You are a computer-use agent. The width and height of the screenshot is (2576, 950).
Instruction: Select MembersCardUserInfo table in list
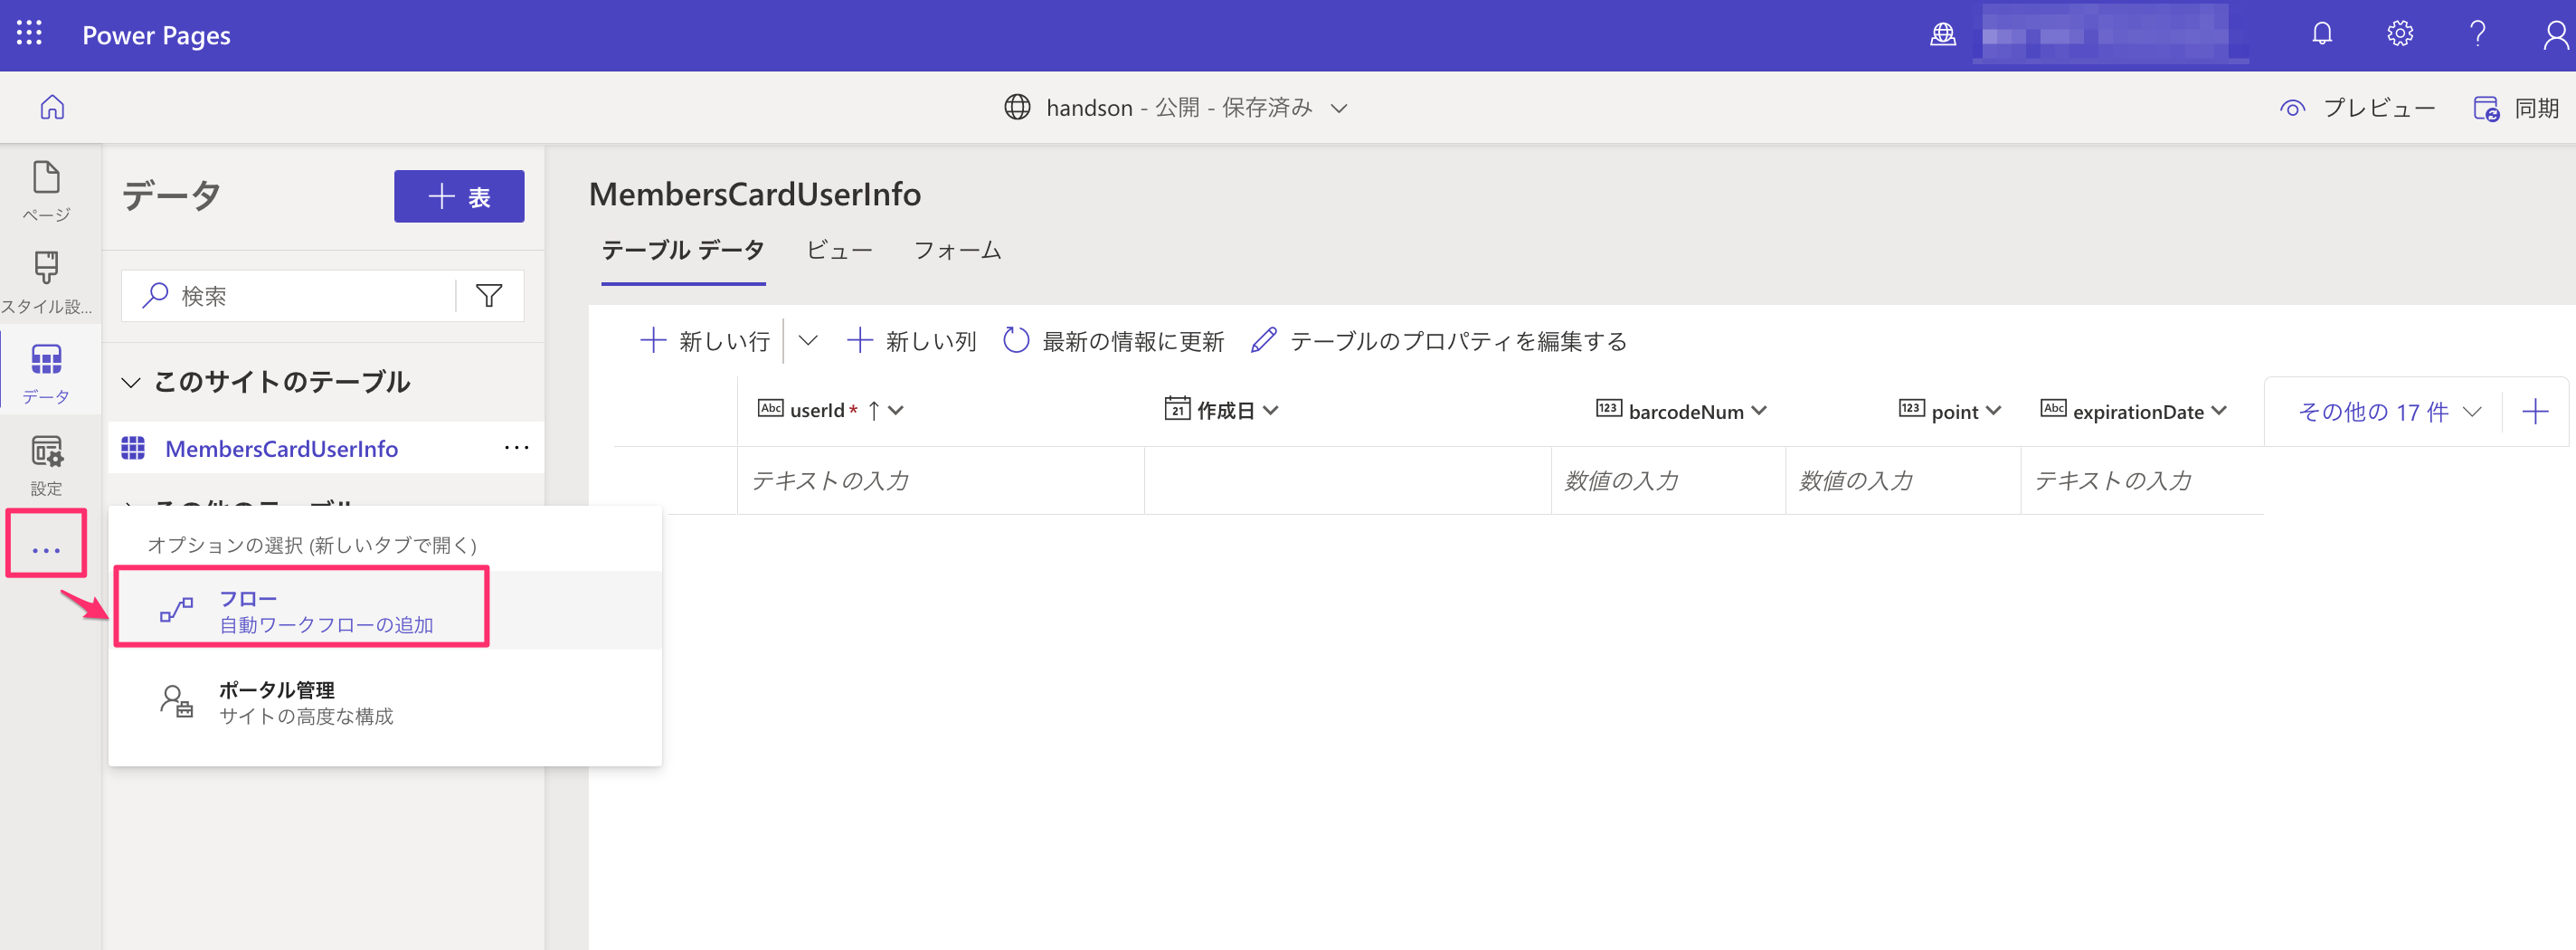click(281, 448)
